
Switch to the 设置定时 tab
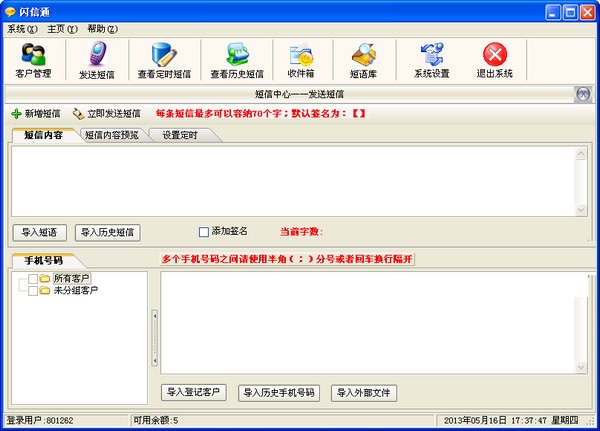coord(180,135)
